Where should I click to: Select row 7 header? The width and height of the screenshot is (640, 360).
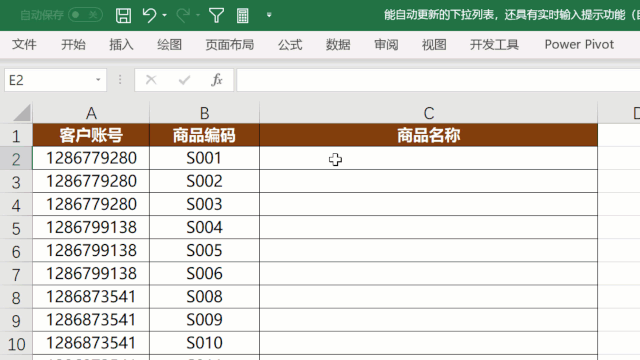[x=16, y=274]
